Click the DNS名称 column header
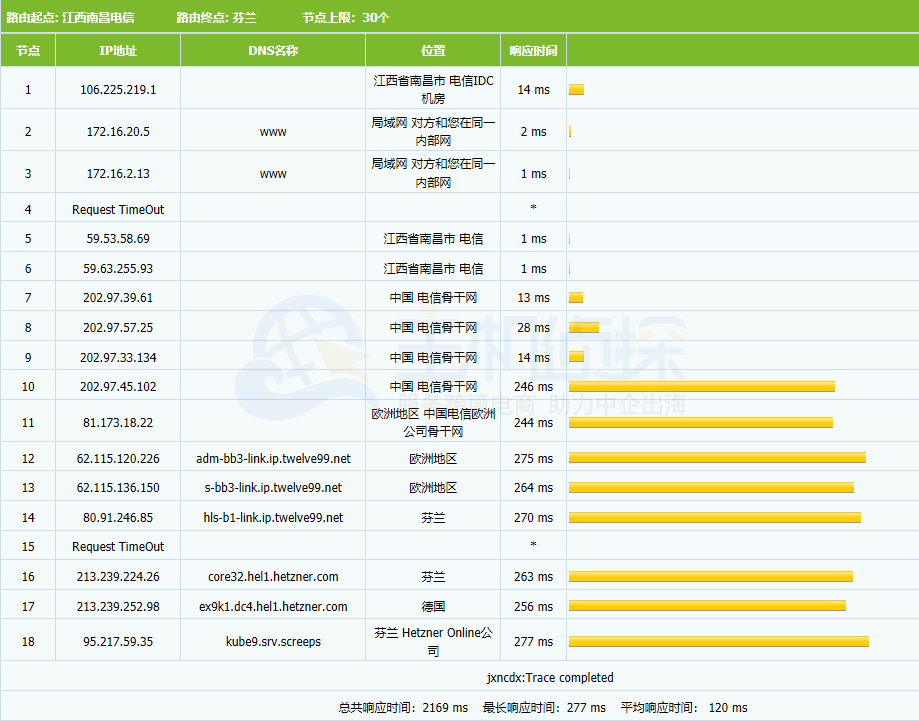 point(273,51)
